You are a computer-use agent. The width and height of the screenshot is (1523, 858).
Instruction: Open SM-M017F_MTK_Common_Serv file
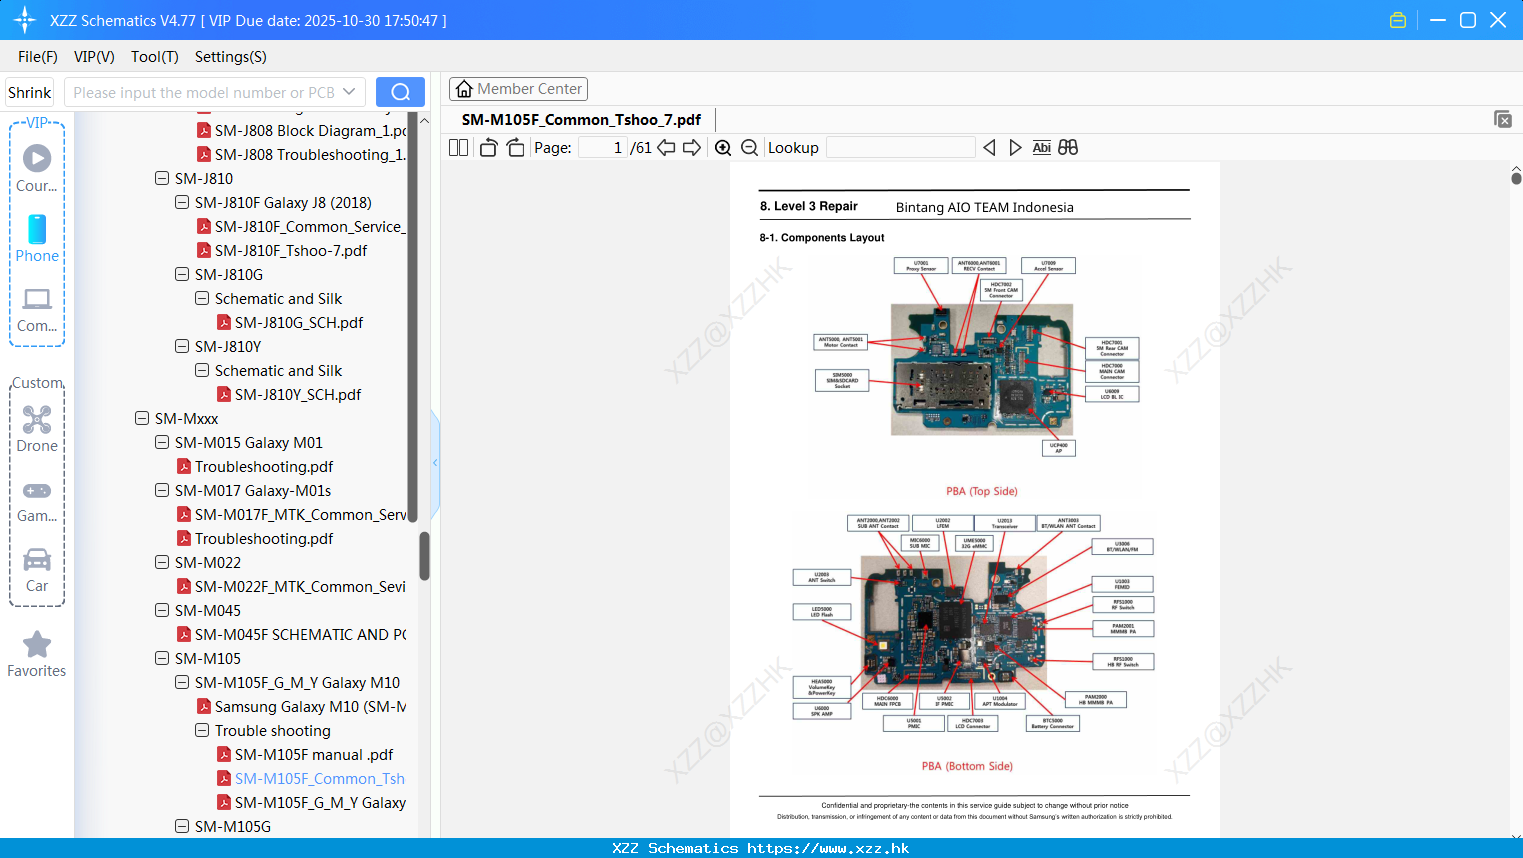(x=291, y=514)
